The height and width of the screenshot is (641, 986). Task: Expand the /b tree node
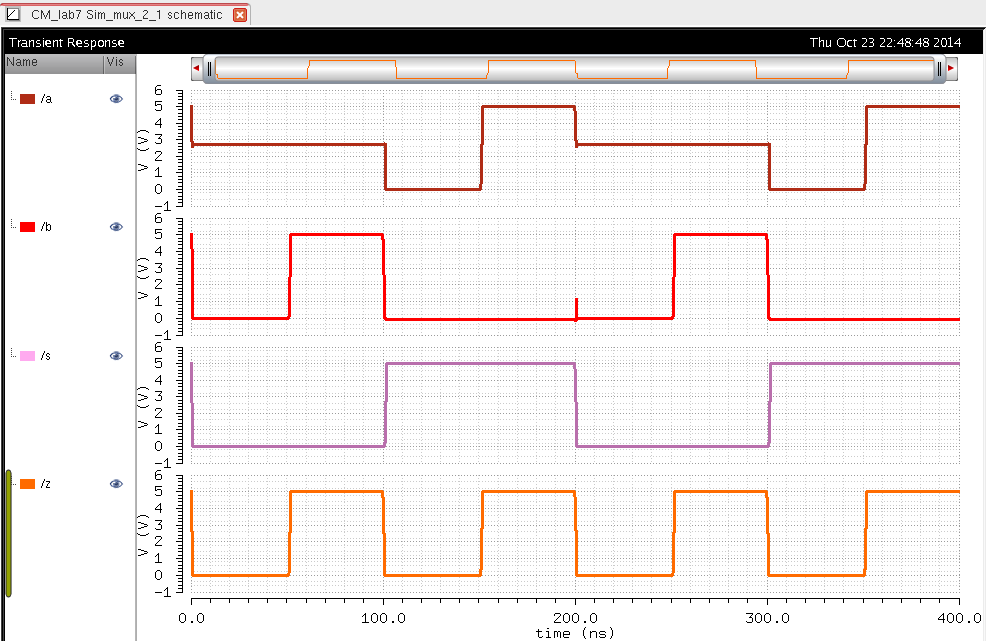(13, 226)
